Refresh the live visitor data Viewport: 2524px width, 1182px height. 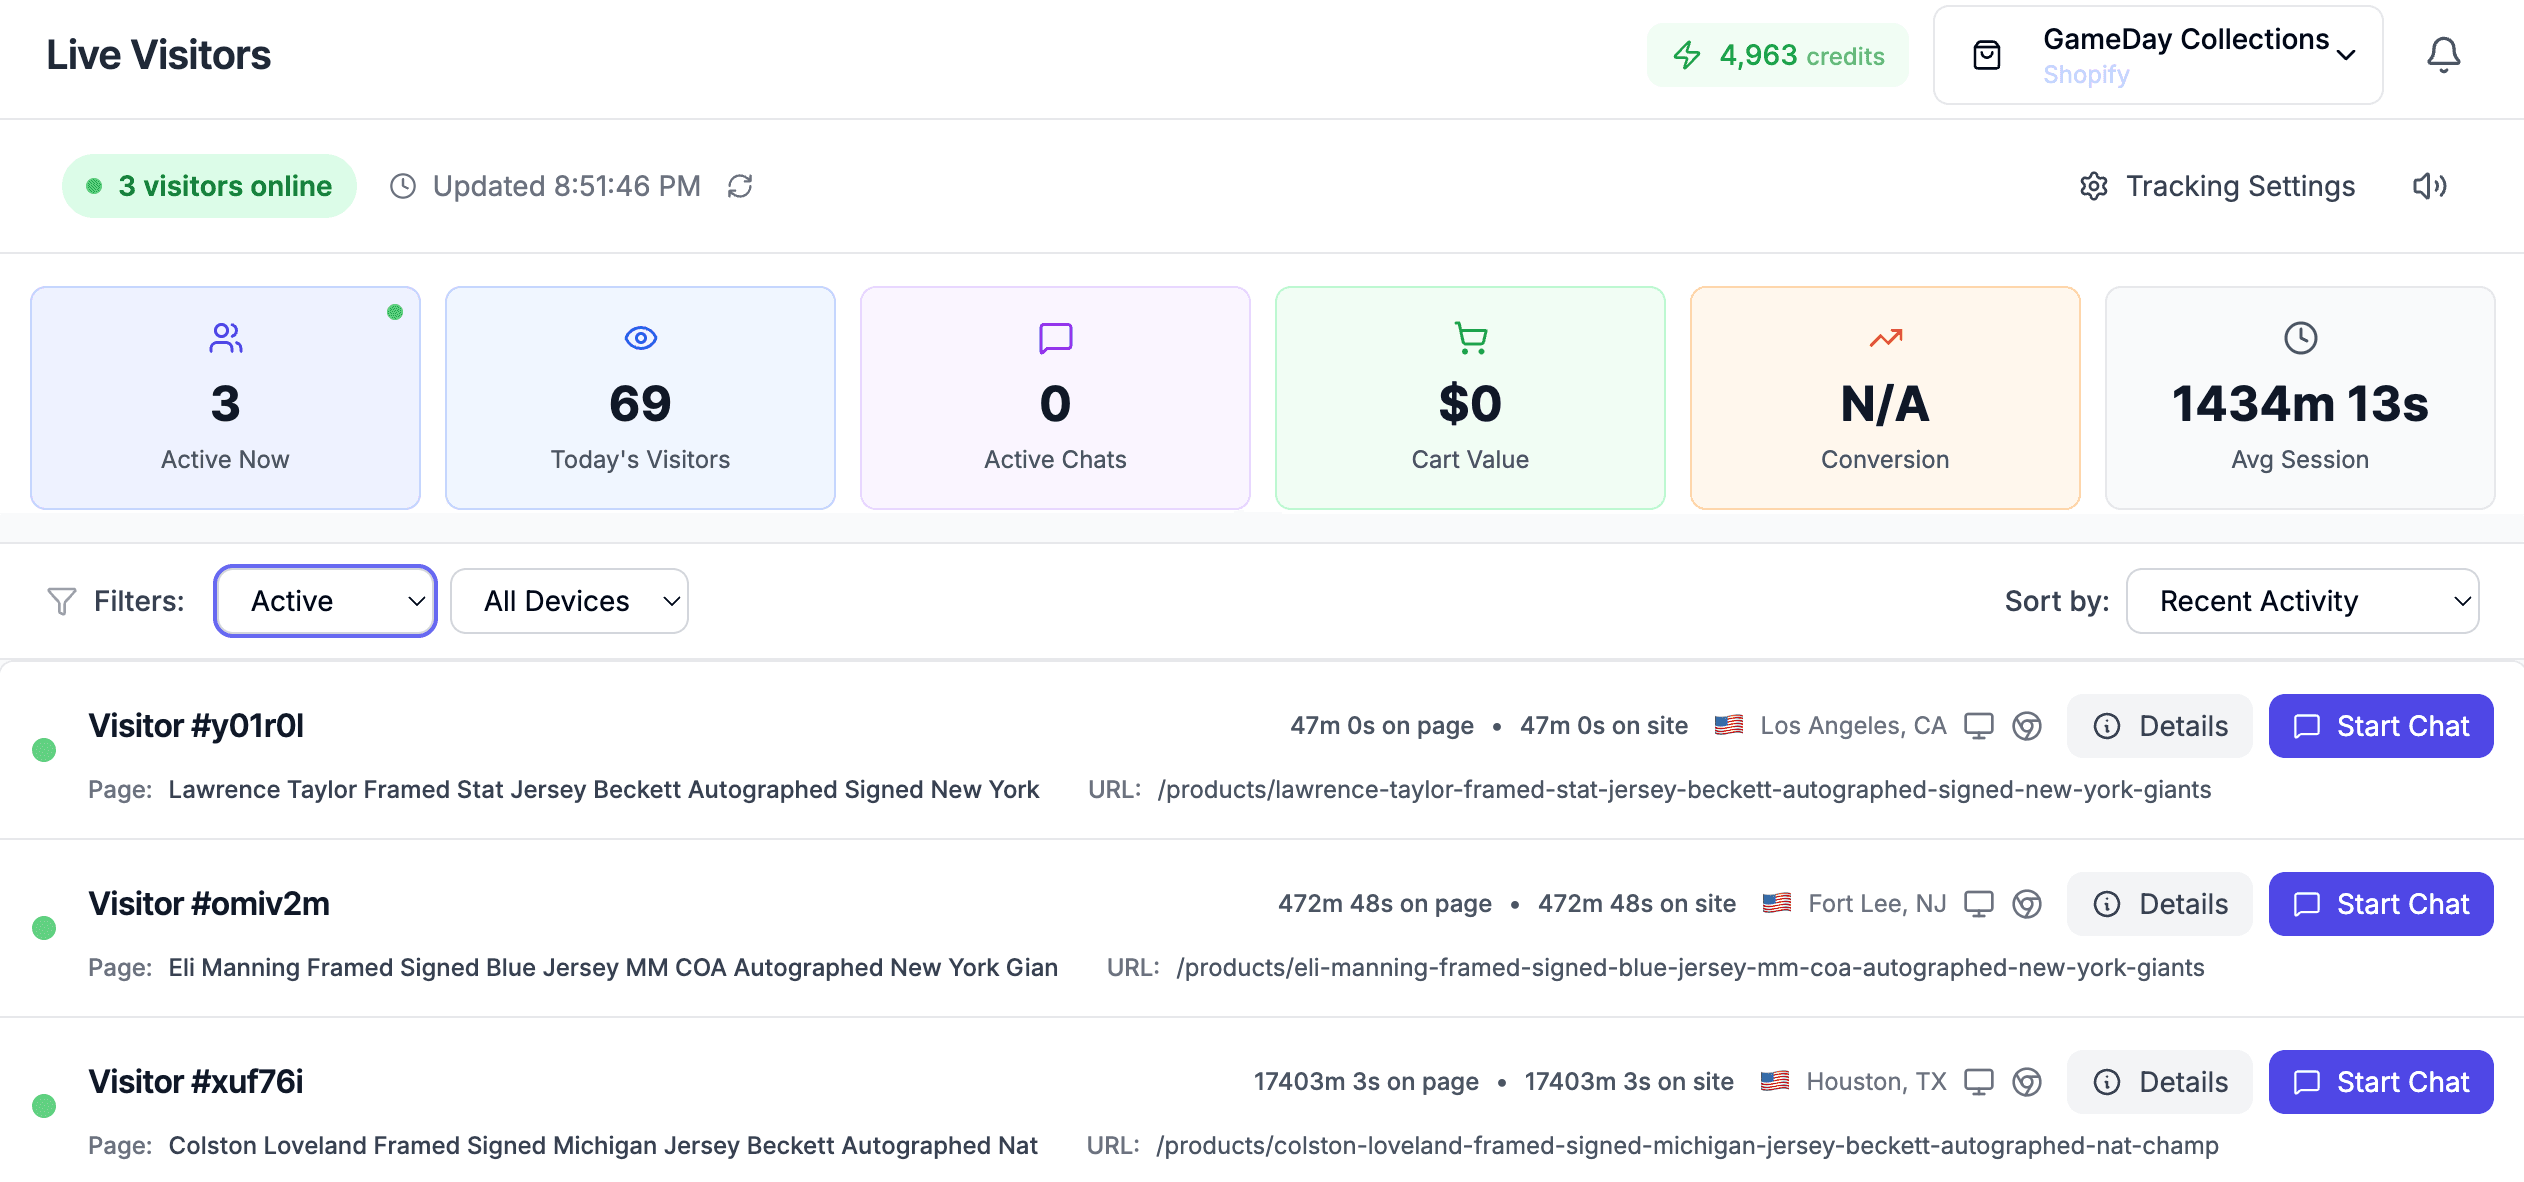click(x=740, y=186)
